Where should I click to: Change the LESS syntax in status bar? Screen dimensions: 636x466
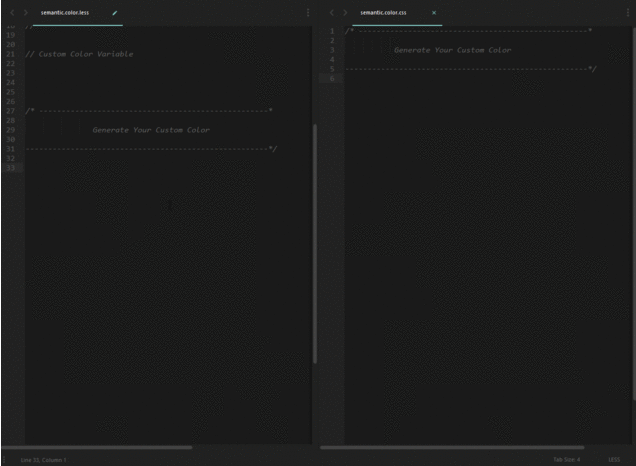(x=614, y=459)
